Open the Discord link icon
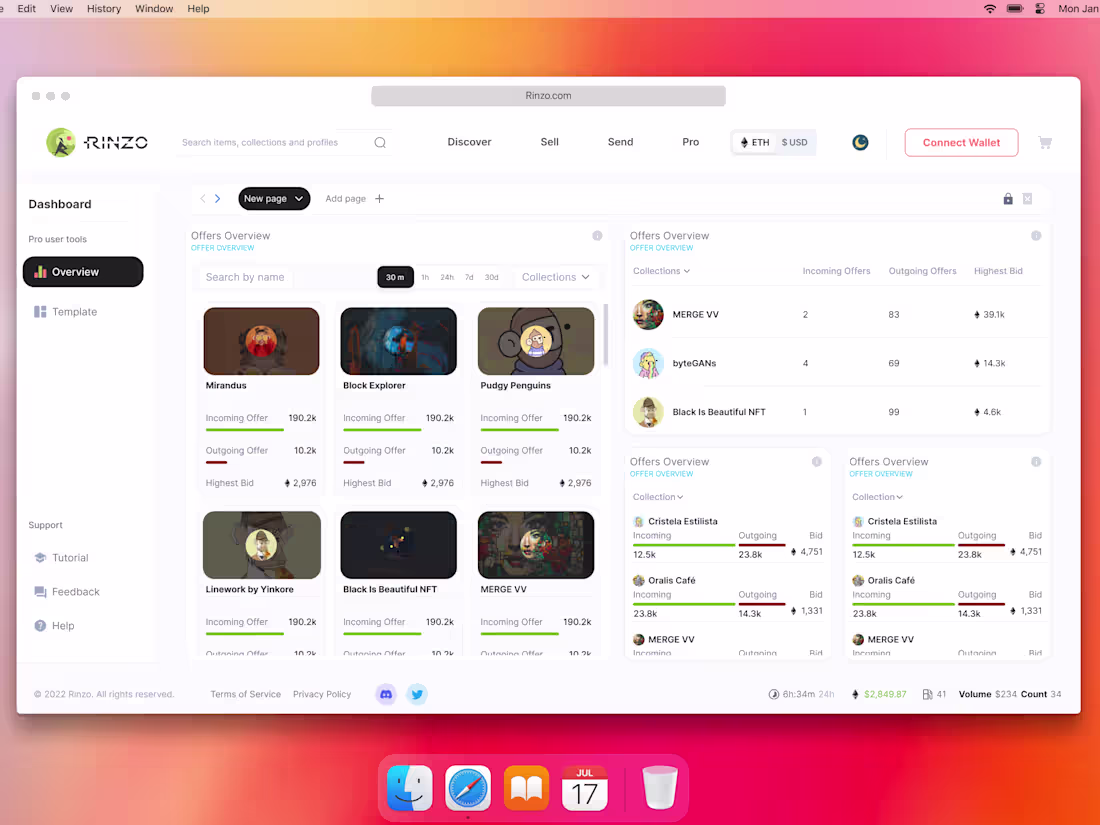 (386, 694)
